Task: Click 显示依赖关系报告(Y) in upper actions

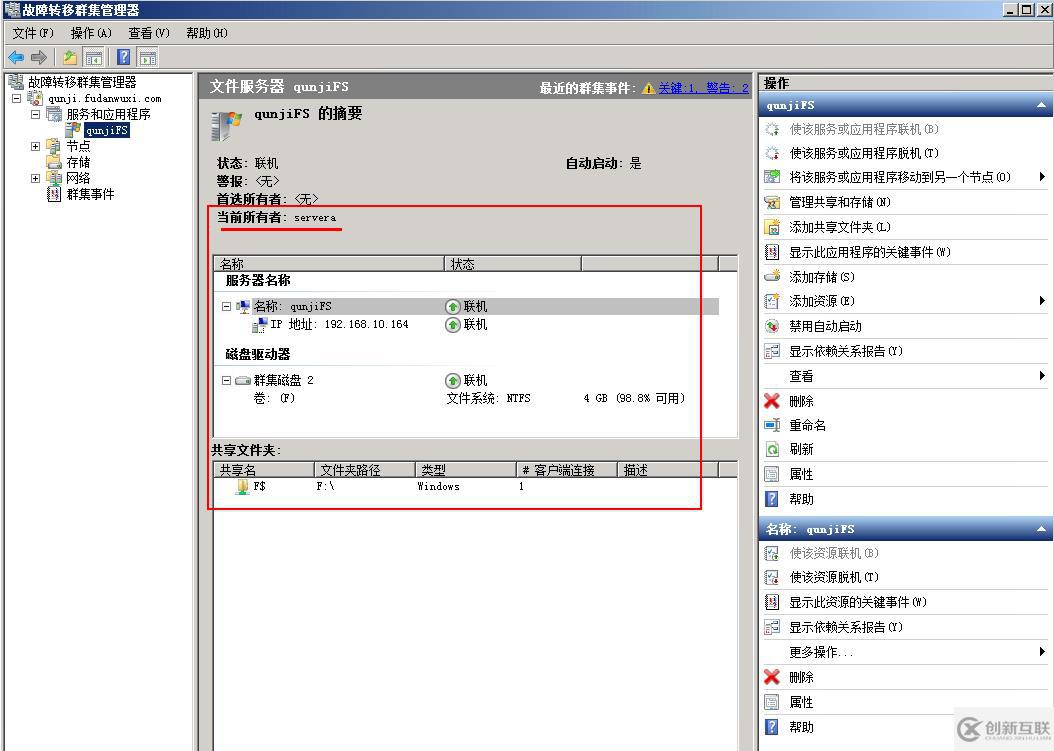Action: point(846,351)
